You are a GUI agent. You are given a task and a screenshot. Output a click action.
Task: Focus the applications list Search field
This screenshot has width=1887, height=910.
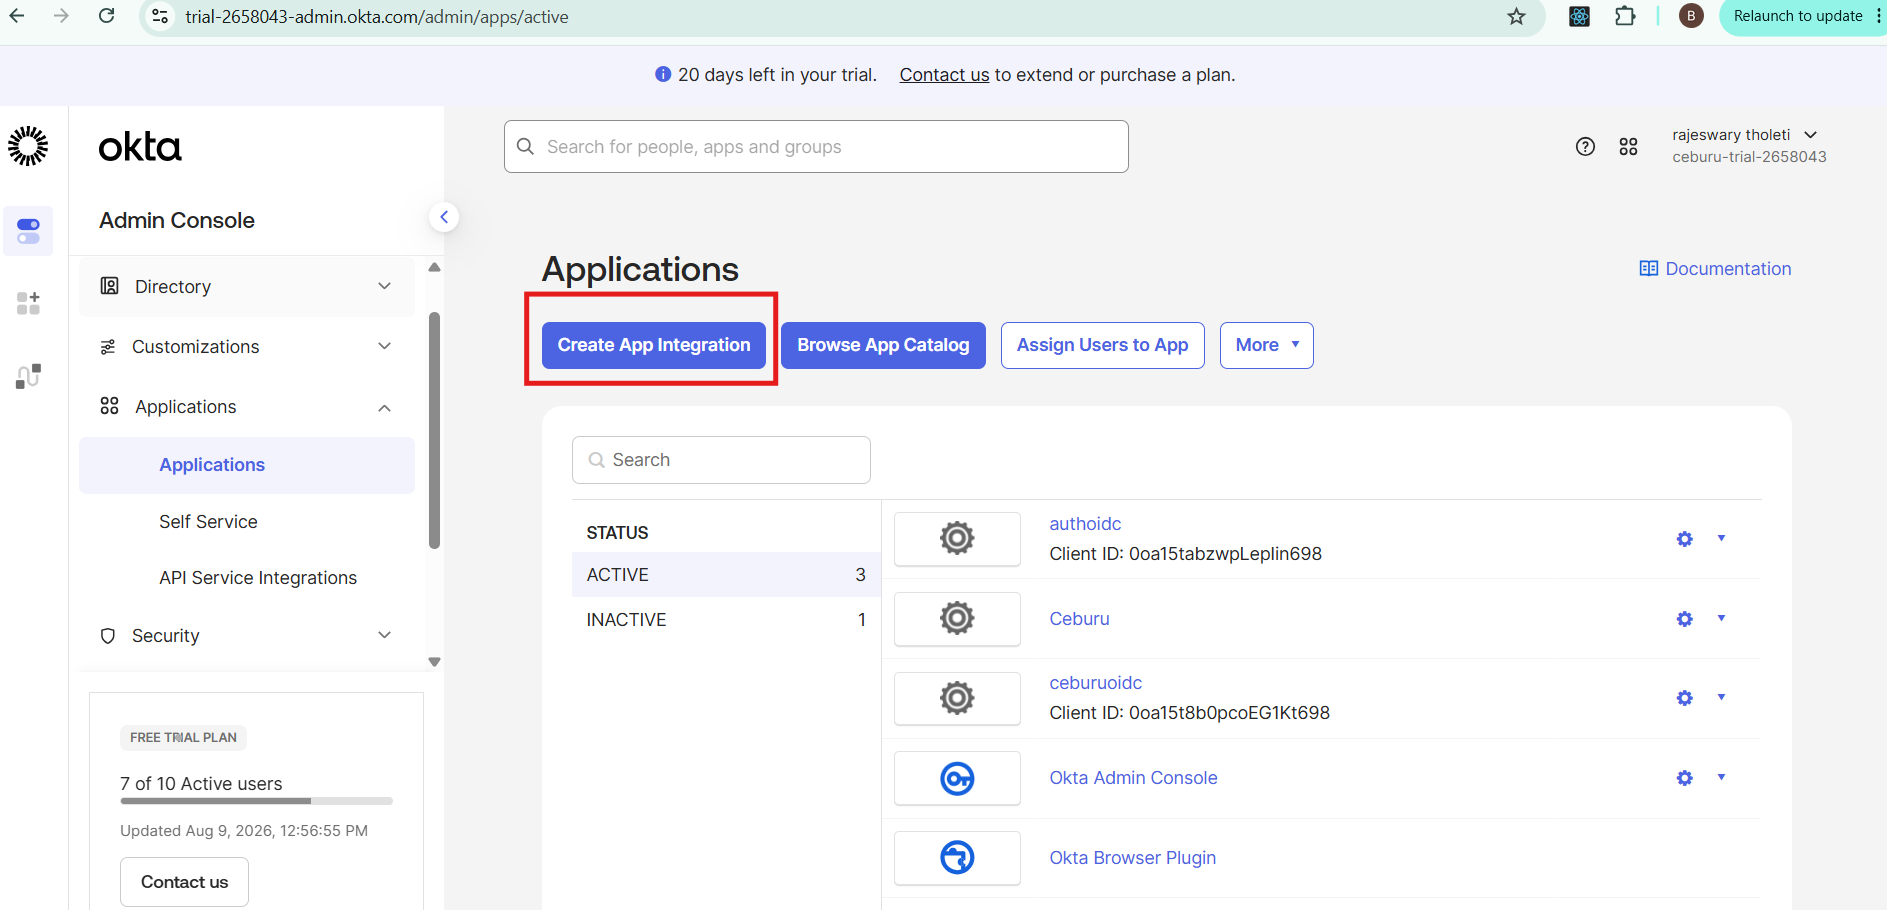721,460
